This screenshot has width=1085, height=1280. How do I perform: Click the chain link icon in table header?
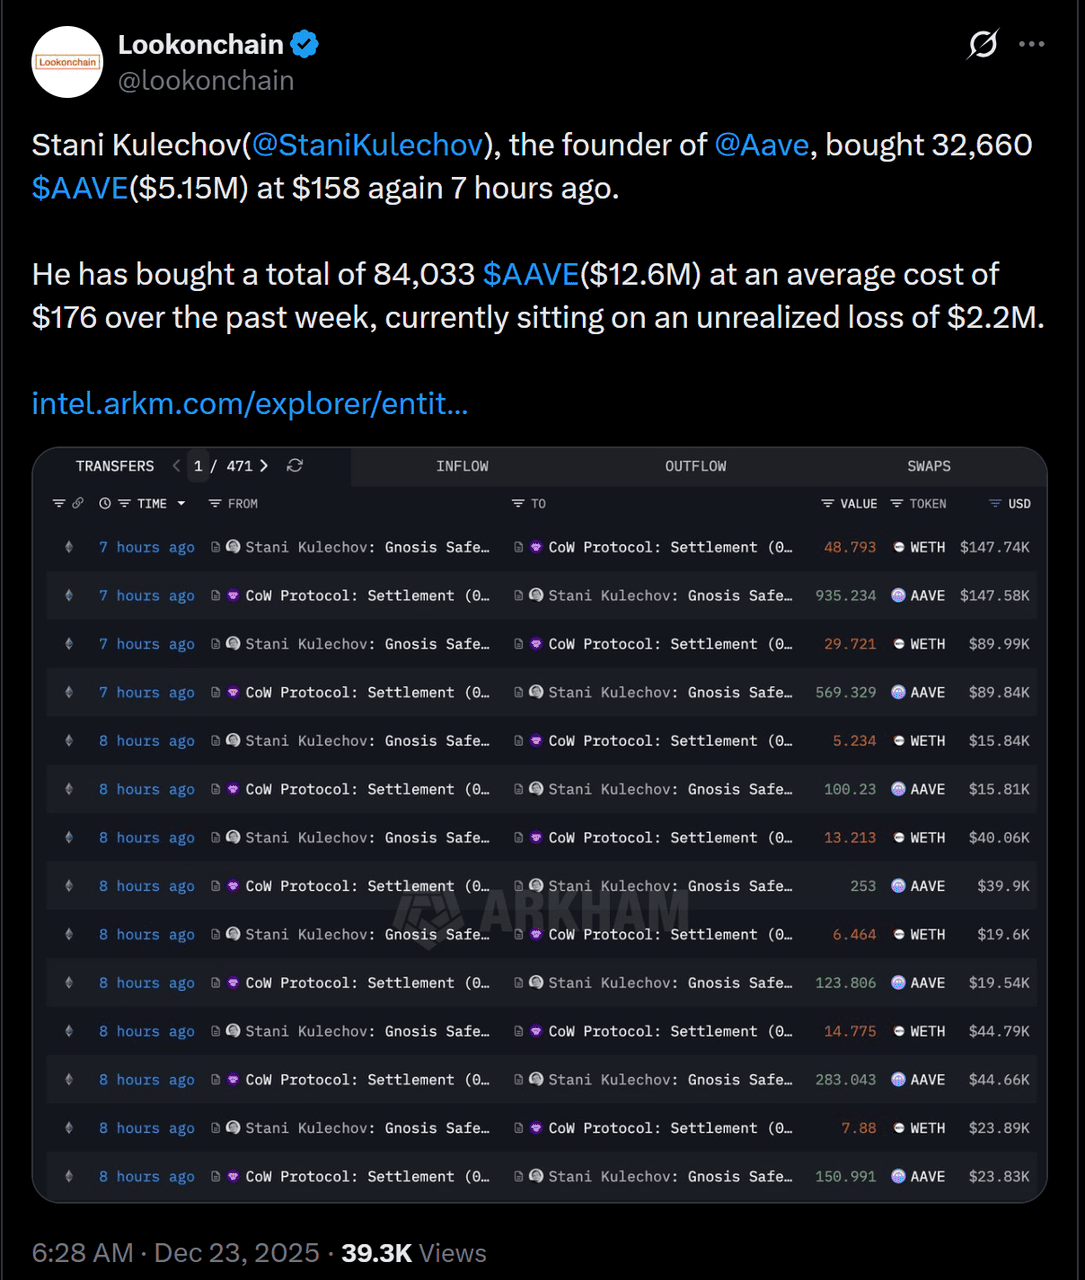coord(77,504)
